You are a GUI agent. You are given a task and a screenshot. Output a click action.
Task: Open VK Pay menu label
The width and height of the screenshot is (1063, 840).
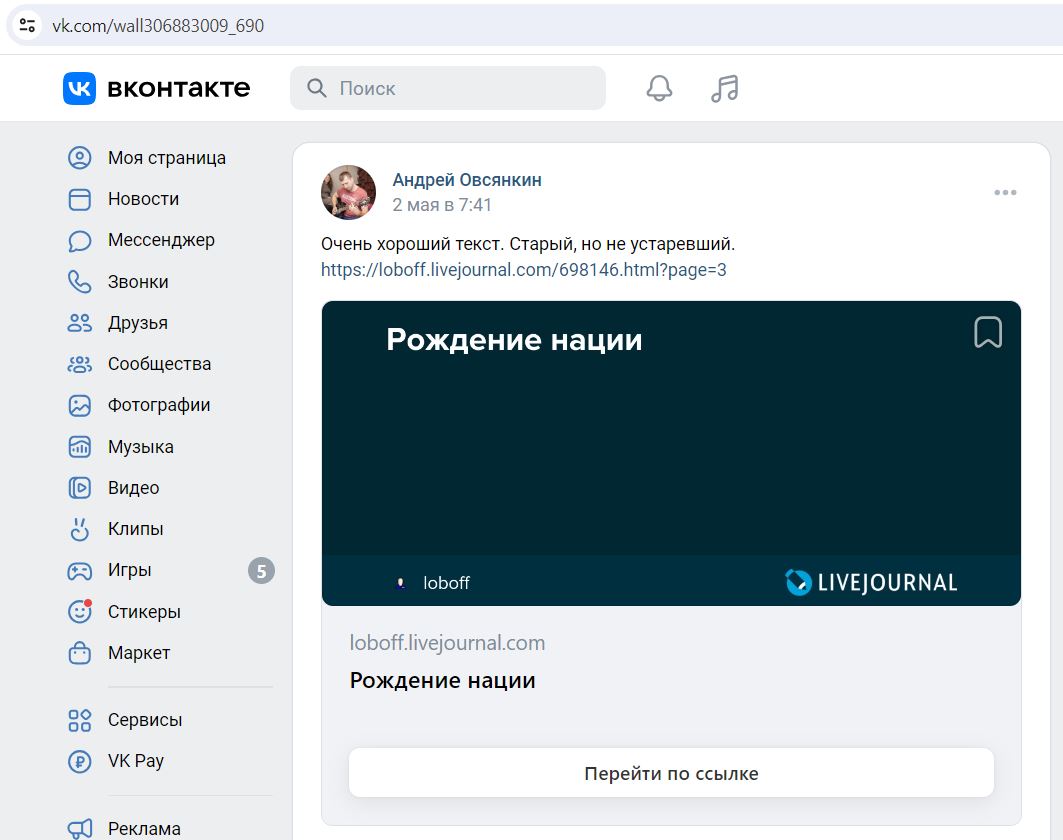coord(136,761)
